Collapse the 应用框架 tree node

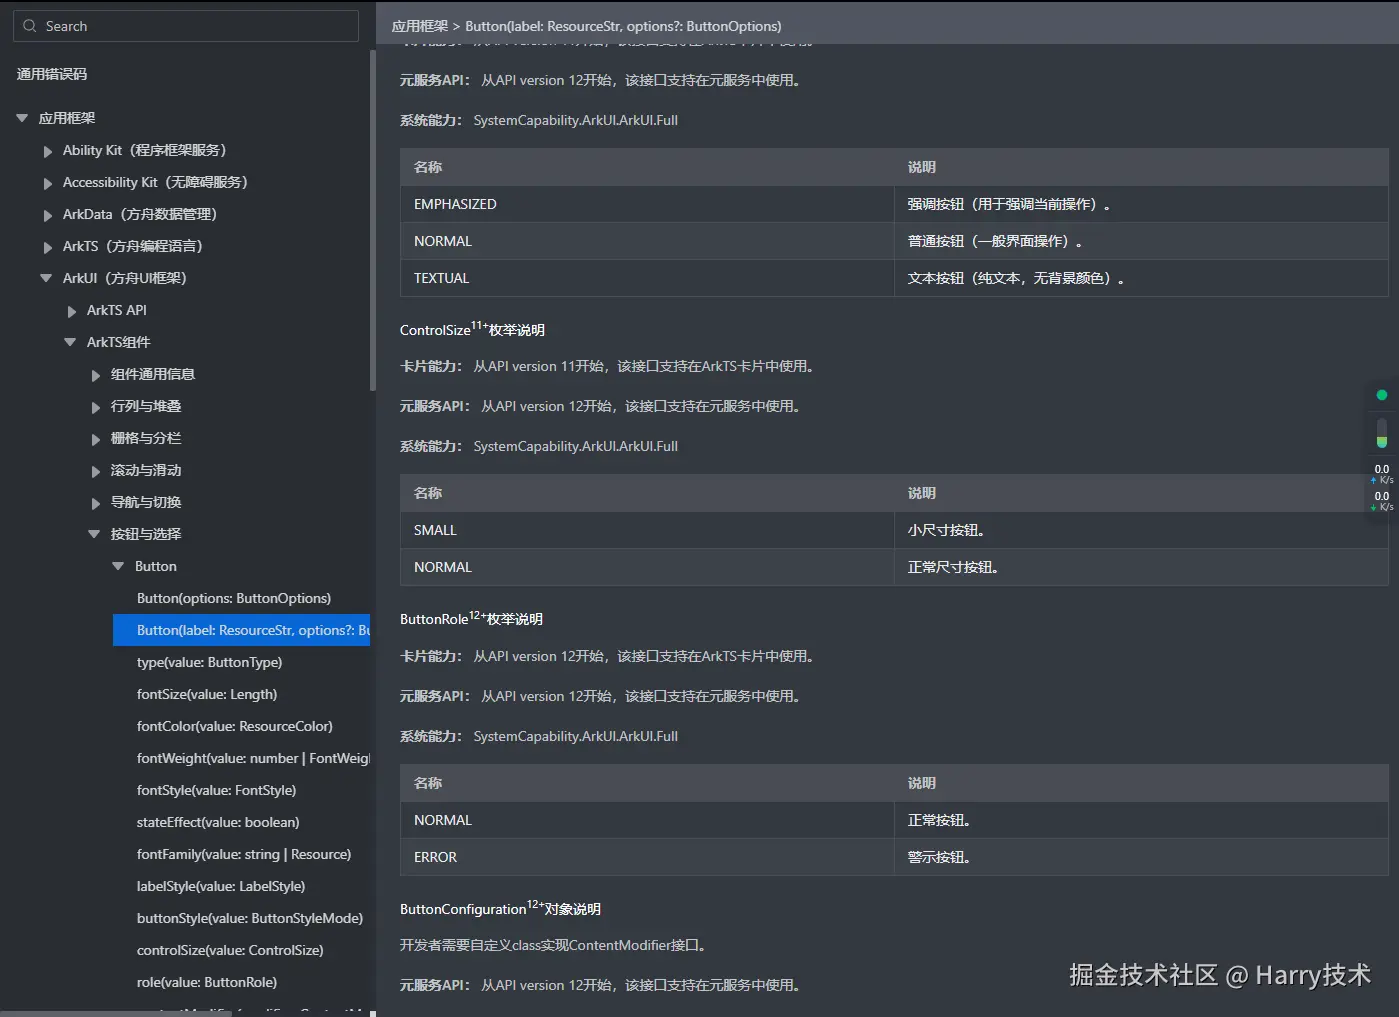pos(22,118)
